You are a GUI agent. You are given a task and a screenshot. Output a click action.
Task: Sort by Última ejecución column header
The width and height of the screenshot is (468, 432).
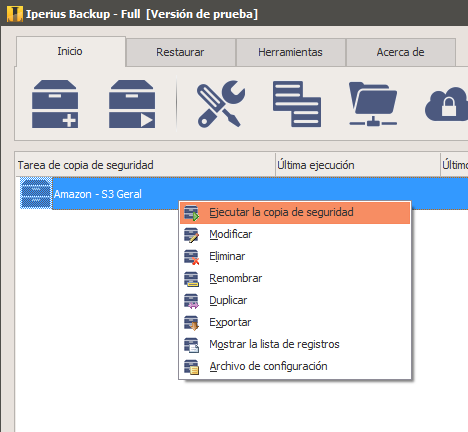[x=358, y=165]
